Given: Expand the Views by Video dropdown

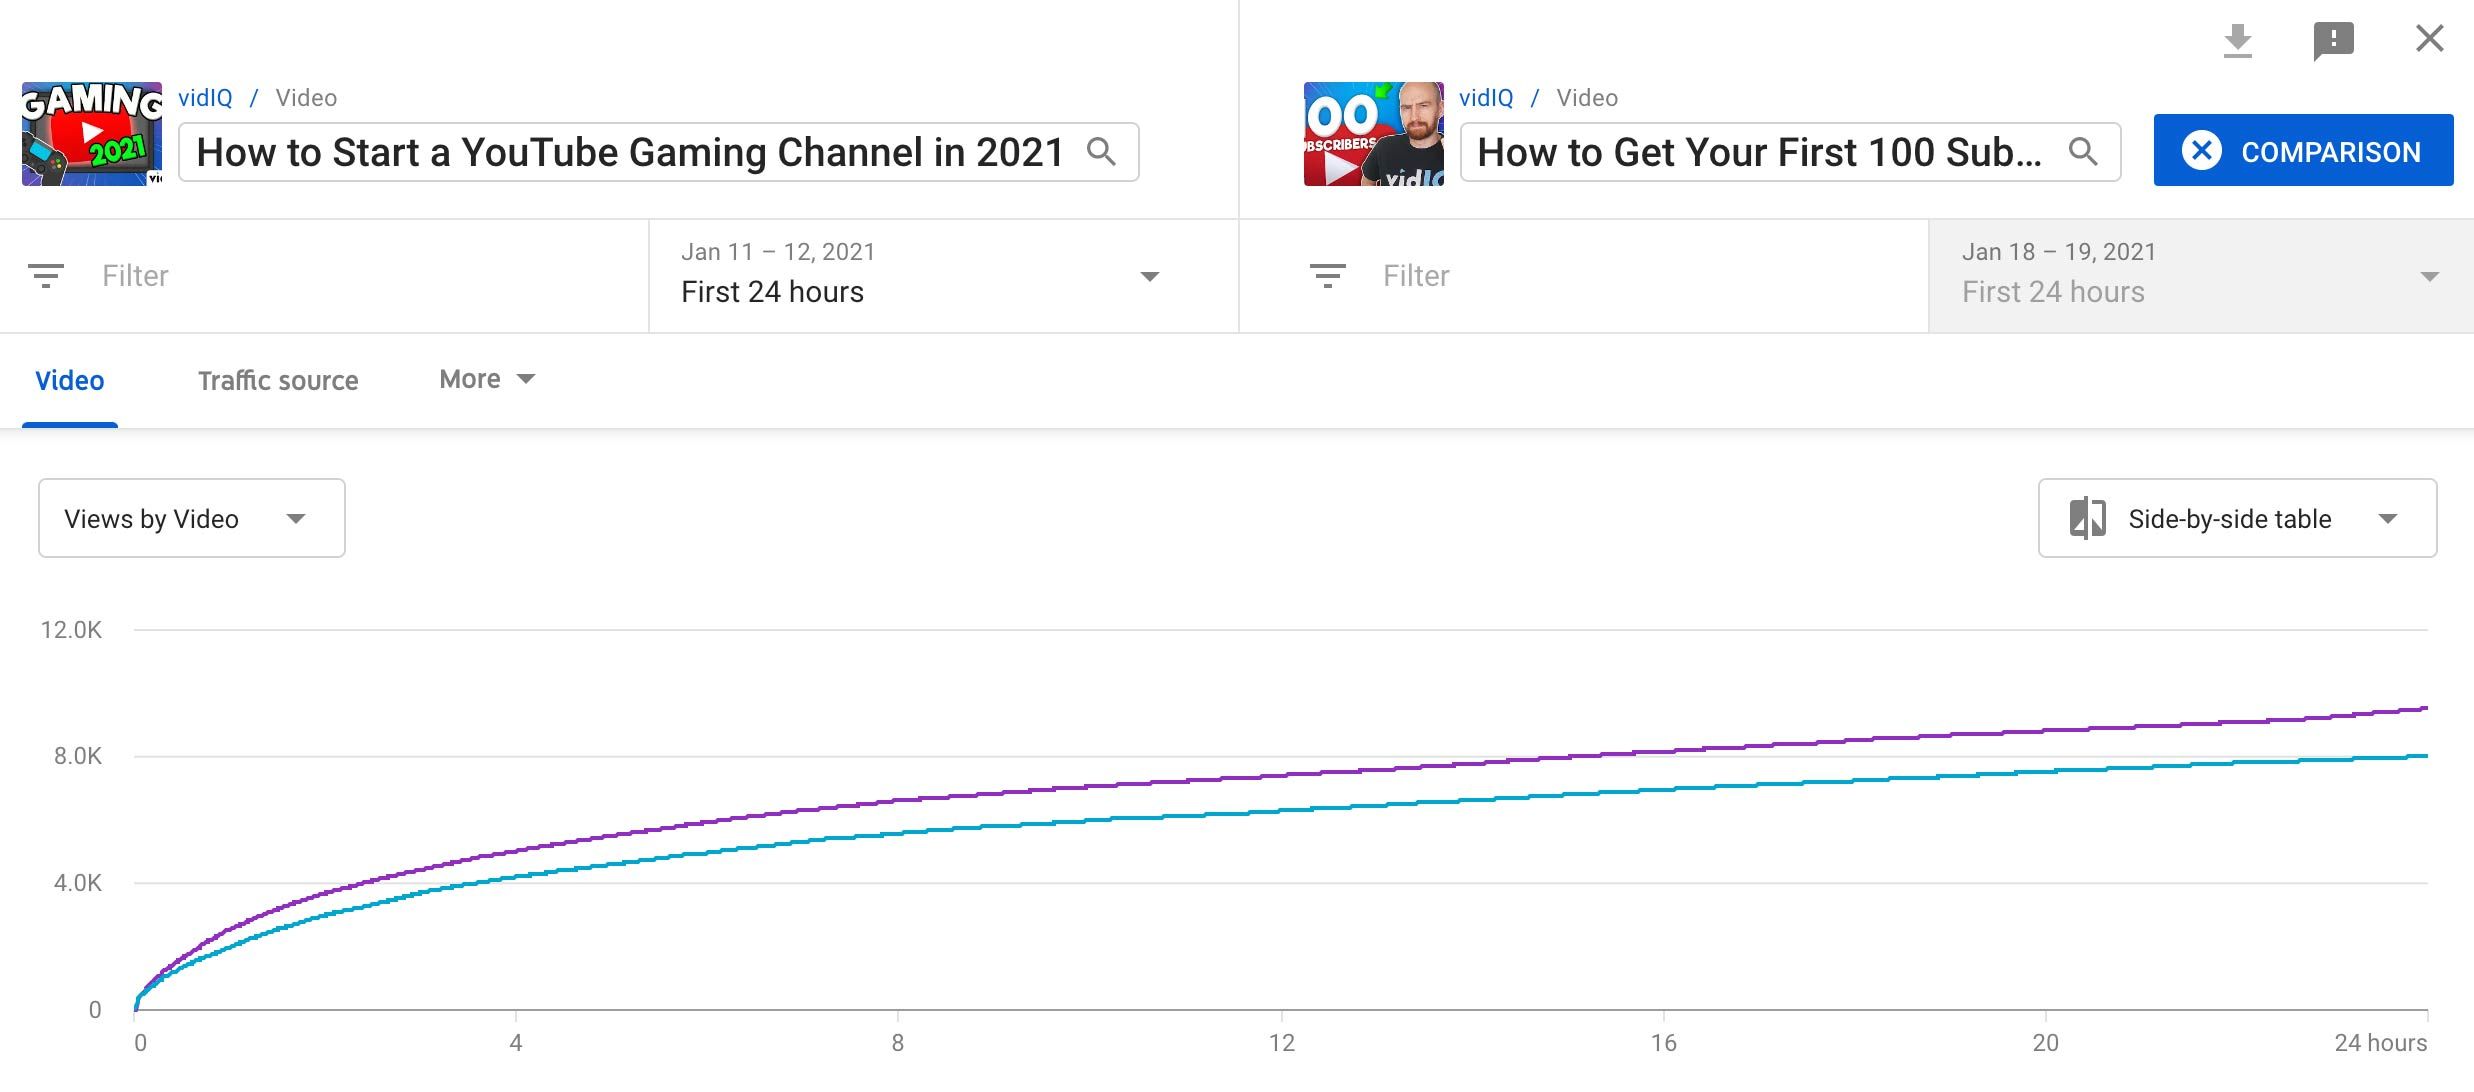Looking at the screenshot, I should click(x=189, y=518).
